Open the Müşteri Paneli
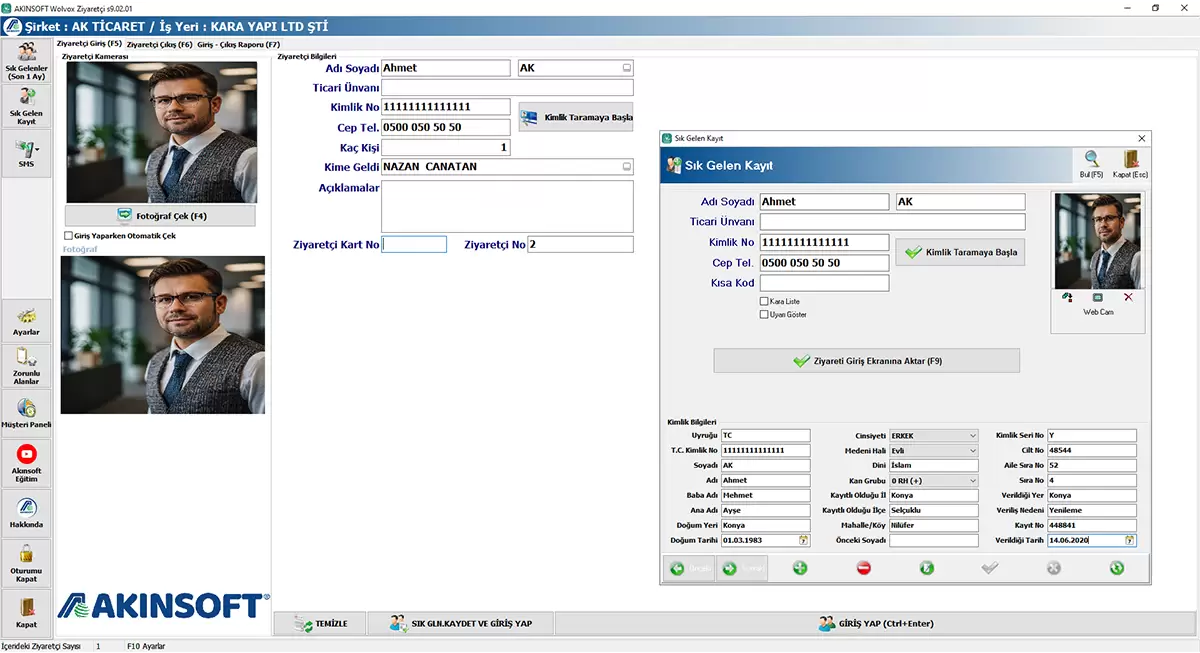This screenshot has width=1200, height=653. pyautogui.click(x=26, y=414)
